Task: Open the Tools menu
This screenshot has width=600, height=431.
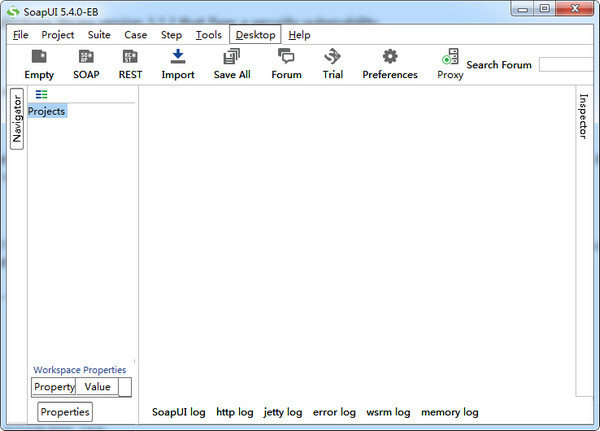Action: [209, 35]
